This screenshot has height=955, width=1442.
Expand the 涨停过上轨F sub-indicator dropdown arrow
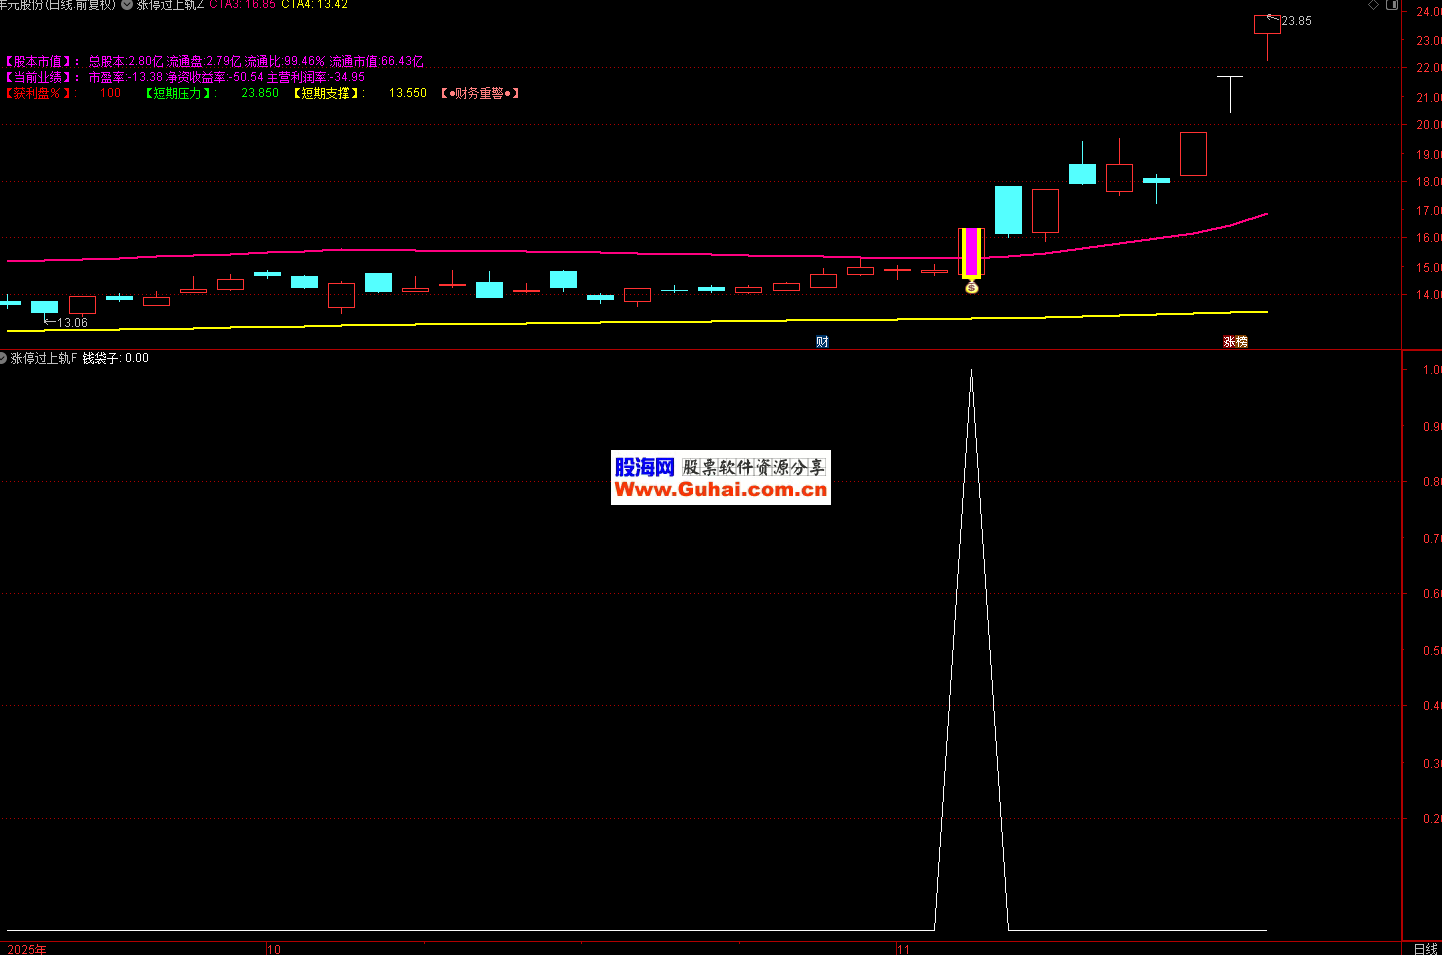(x=3, y=358)
